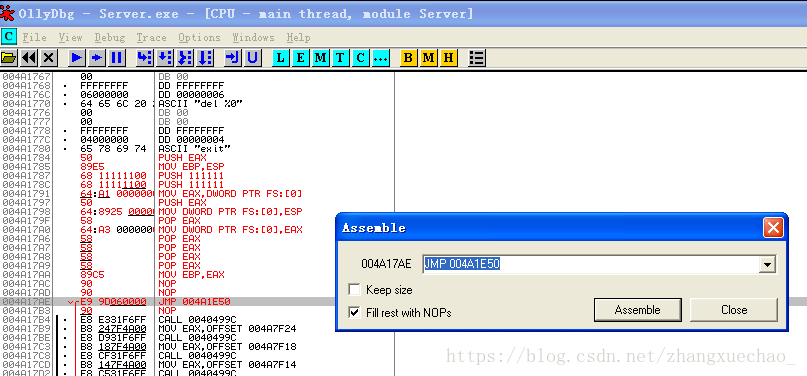
Task: Click the cyan ellipsis more-windows icon
Action: click(380, 58)
